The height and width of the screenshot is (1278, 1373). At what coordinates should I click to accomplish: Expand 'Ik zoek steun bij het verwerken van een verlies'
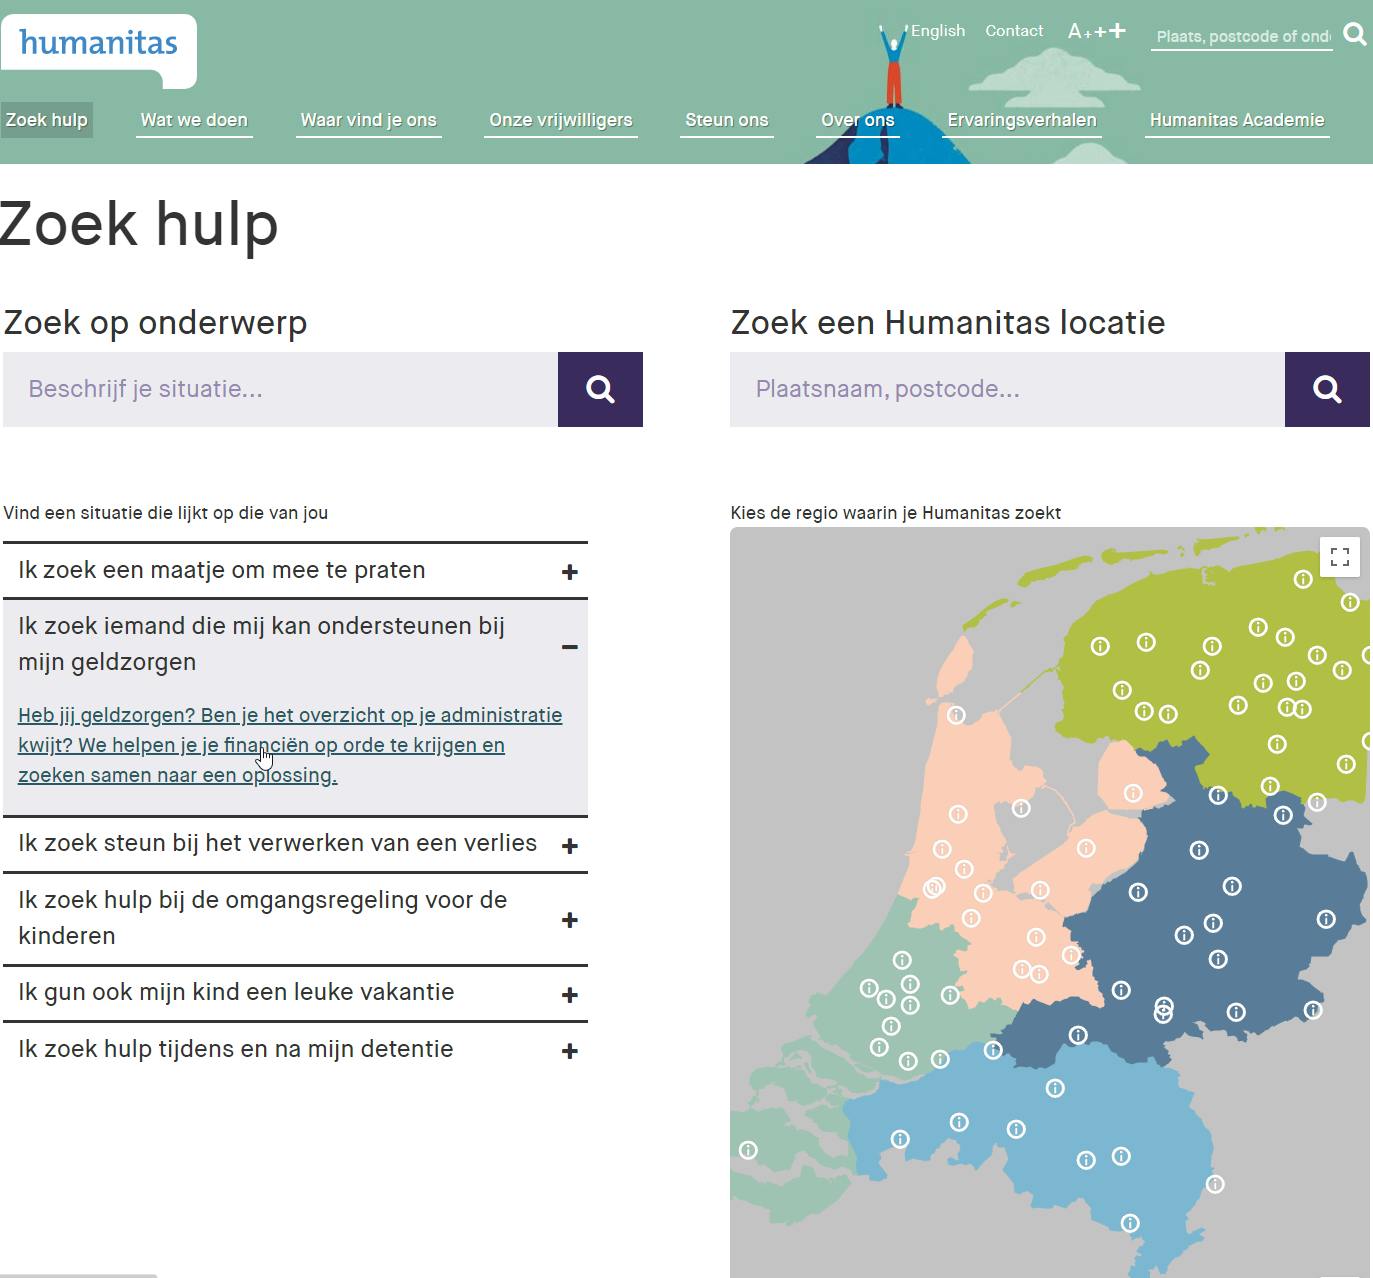(295, 844)
